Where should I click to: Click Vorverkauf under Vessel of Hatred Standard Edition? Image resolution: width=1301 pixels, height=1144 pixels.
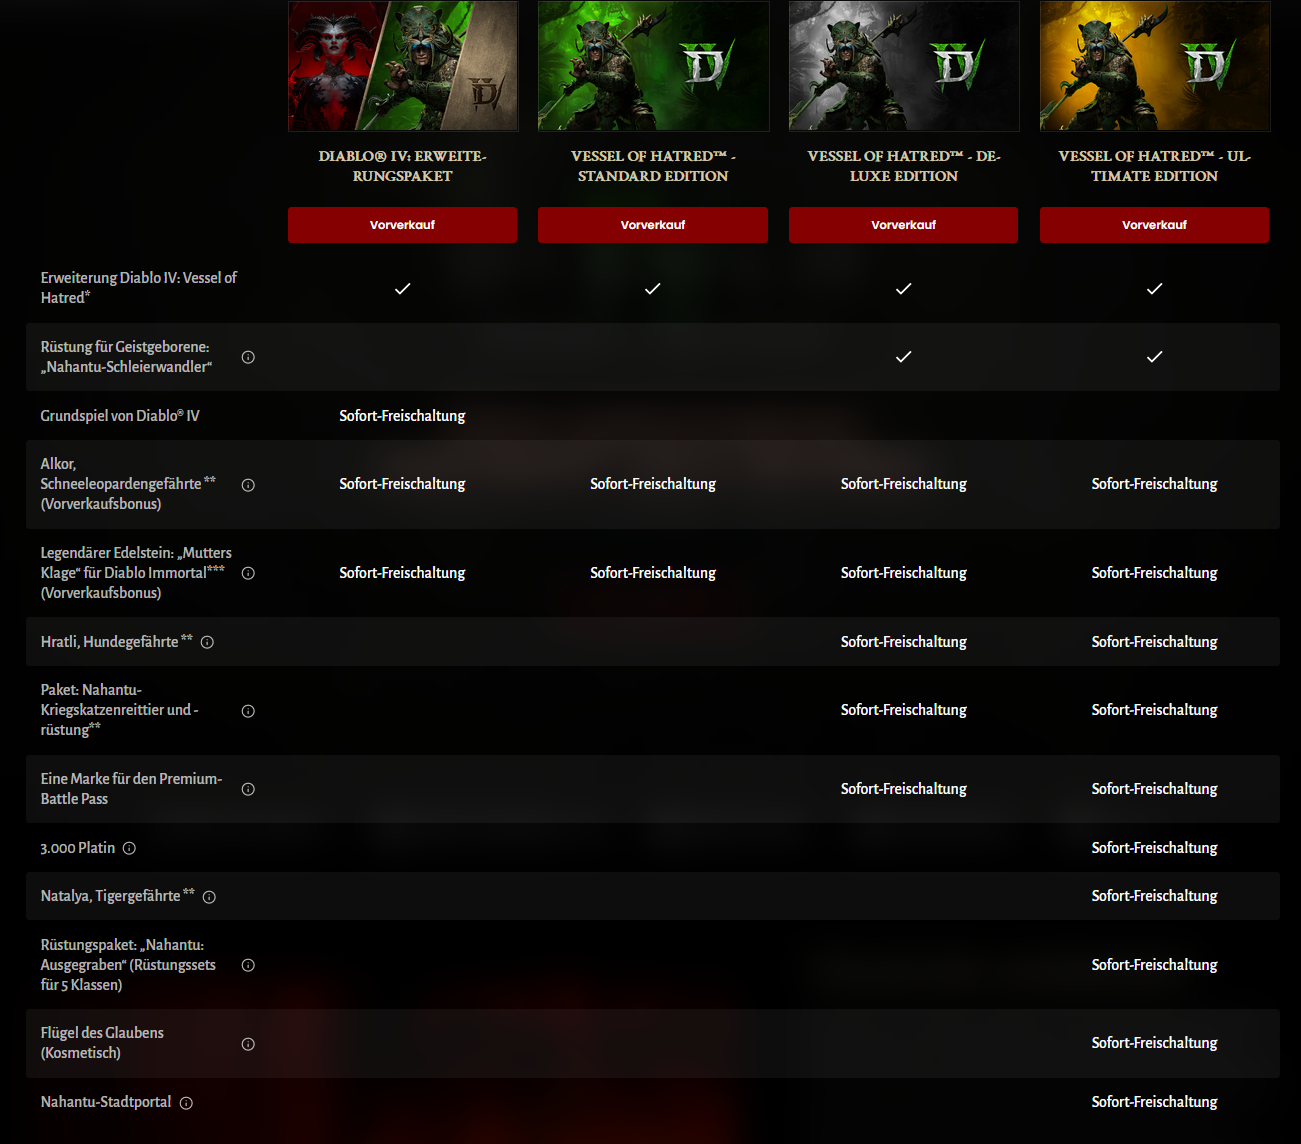tap(653, 225)
